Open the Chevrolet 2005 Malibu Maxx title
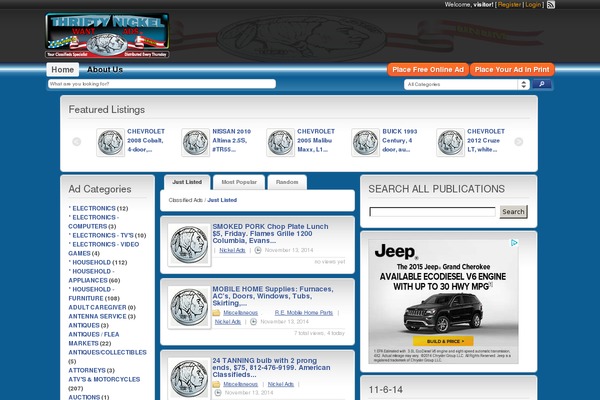 point(316,140)
